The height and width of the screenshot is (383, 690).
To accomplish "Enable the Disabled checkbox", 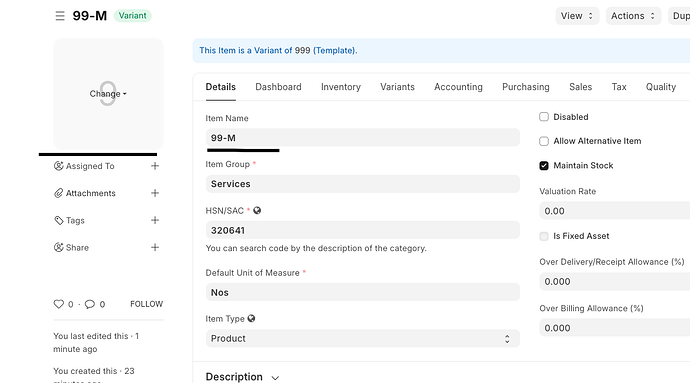I will [544, 117].
